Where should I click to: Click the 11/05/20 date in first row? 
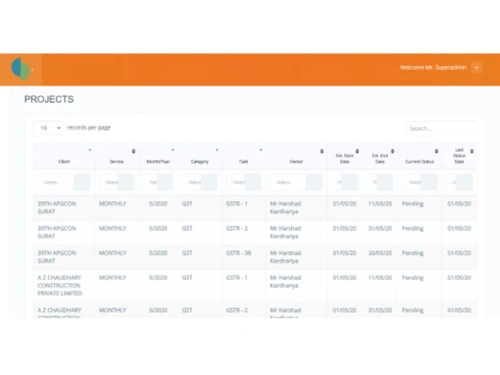tap(380, 204)
